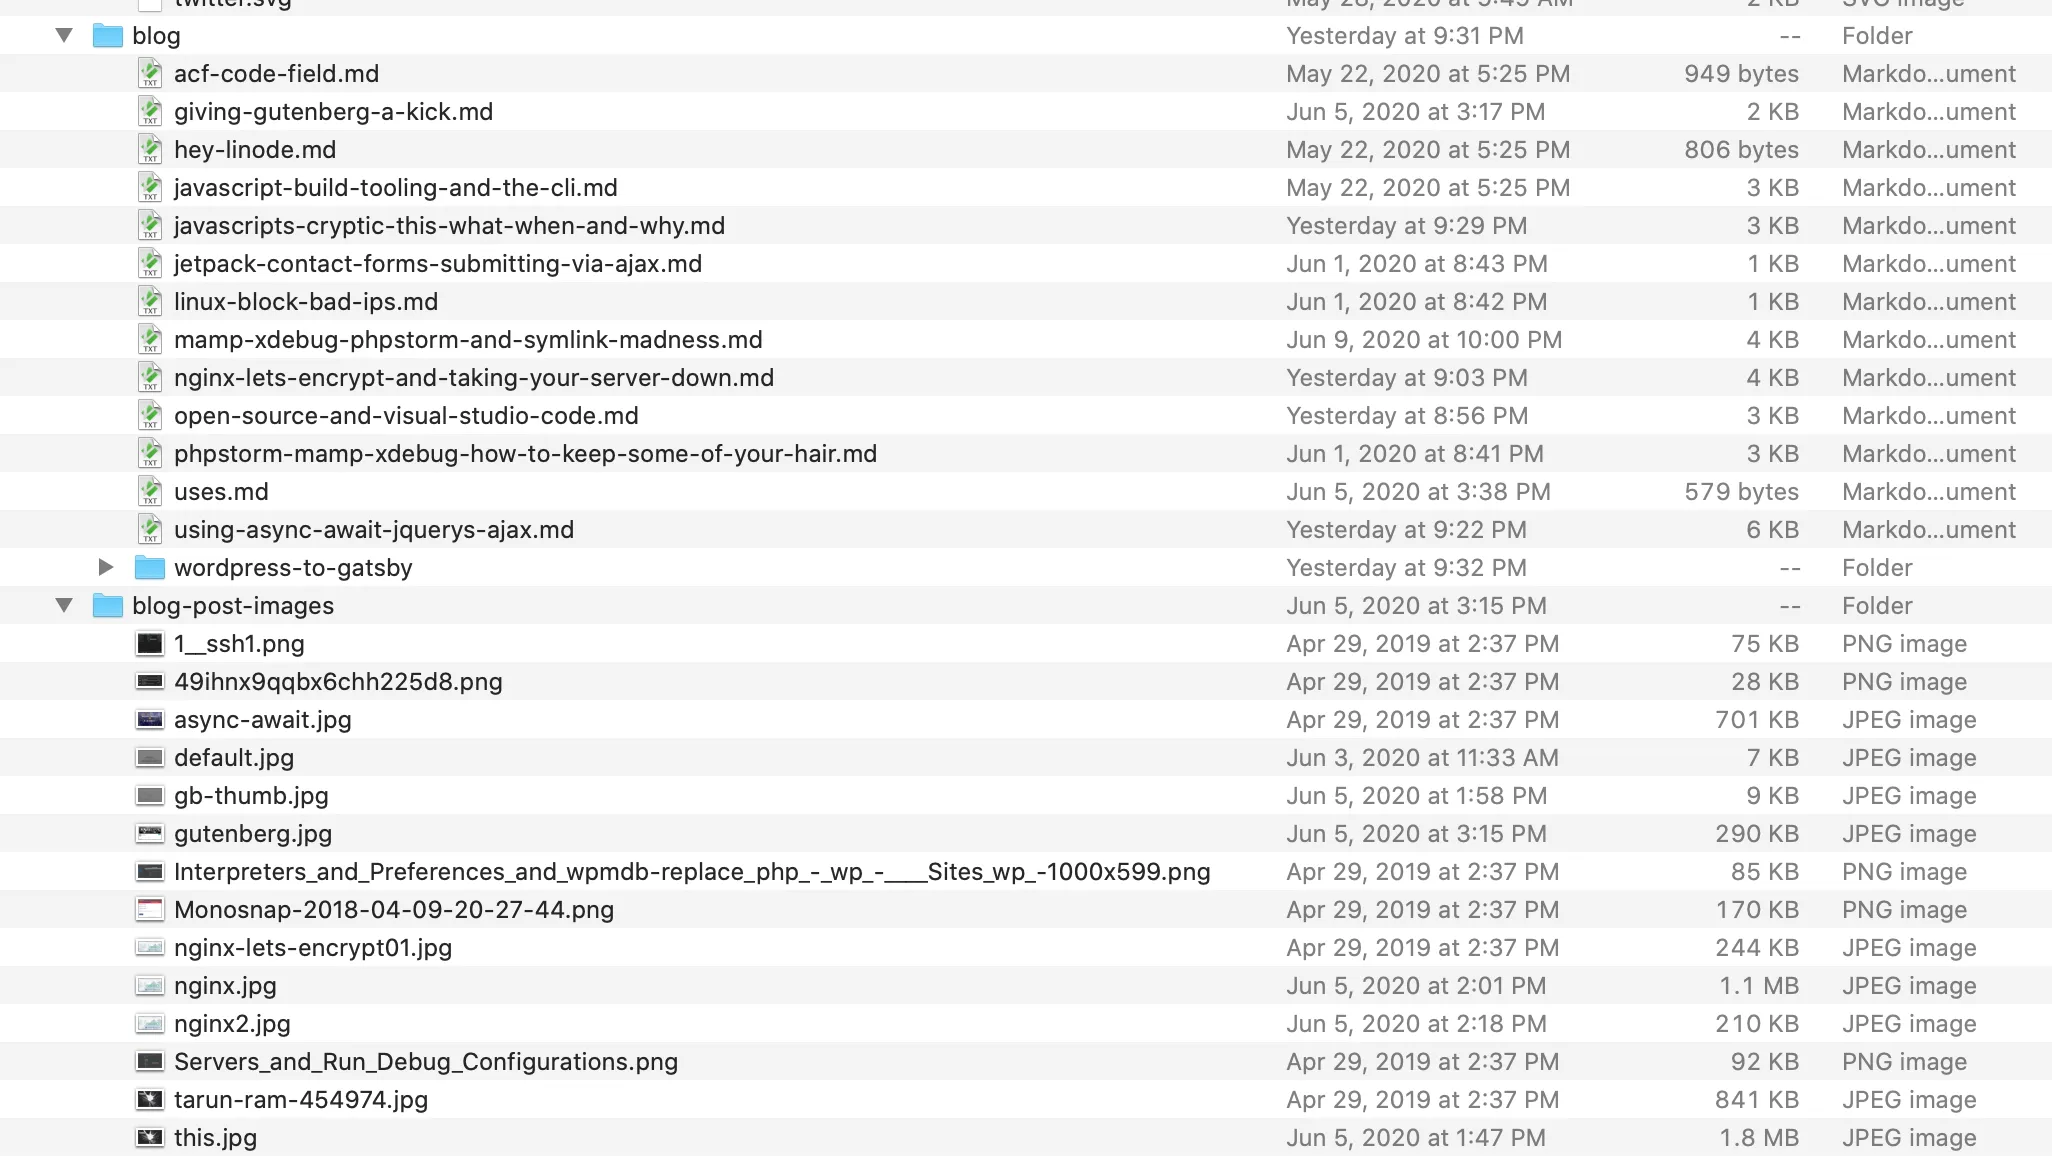Click the async-await.jpg image icon
This screenshot has height=1158, width=2052.
[x=149, y=719]
